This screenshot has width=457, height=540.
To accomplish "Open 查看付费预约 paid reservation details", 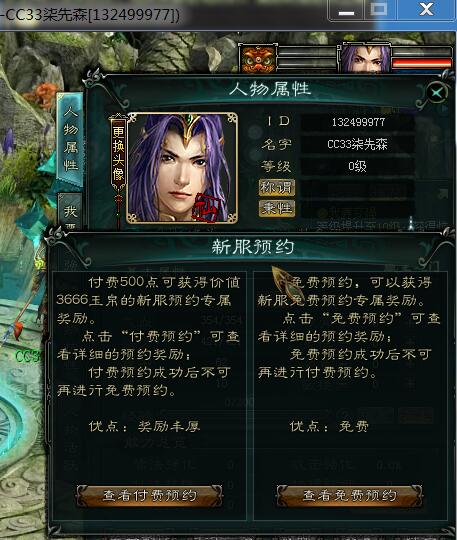I will tap(149, 496).
